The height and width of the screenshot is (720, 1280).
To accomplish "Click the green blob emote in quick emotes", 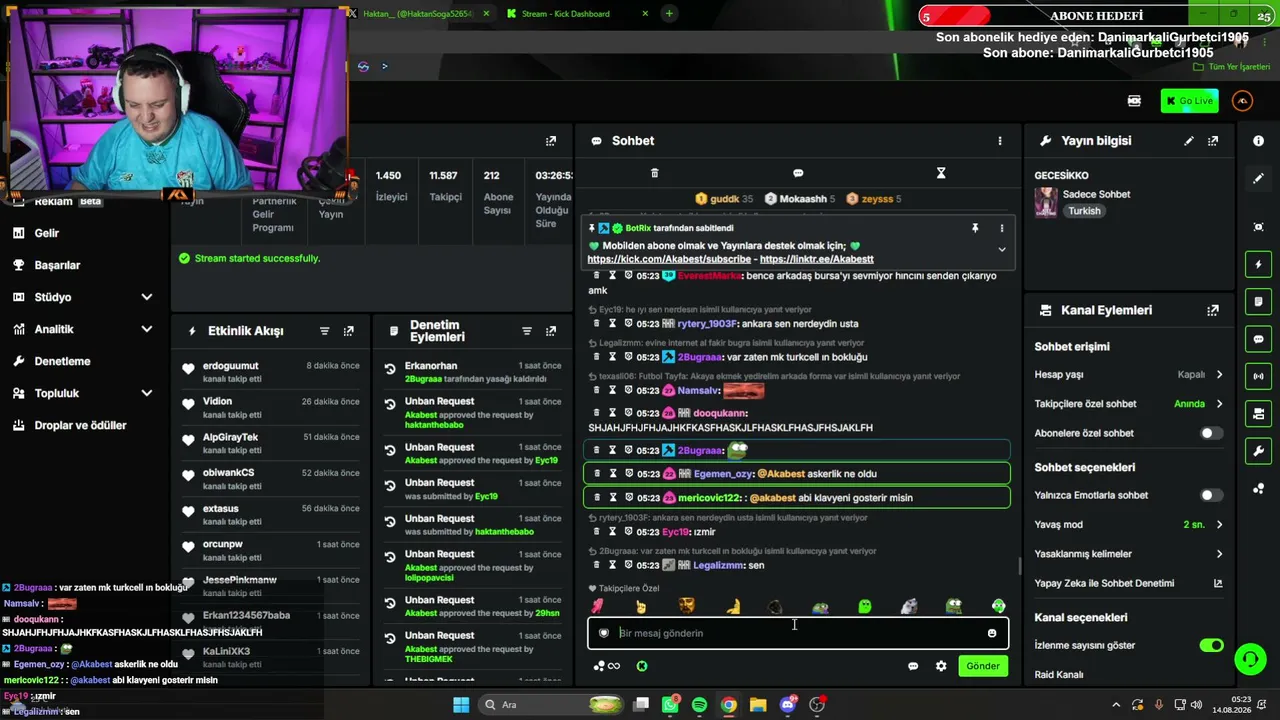I will 865,606.
